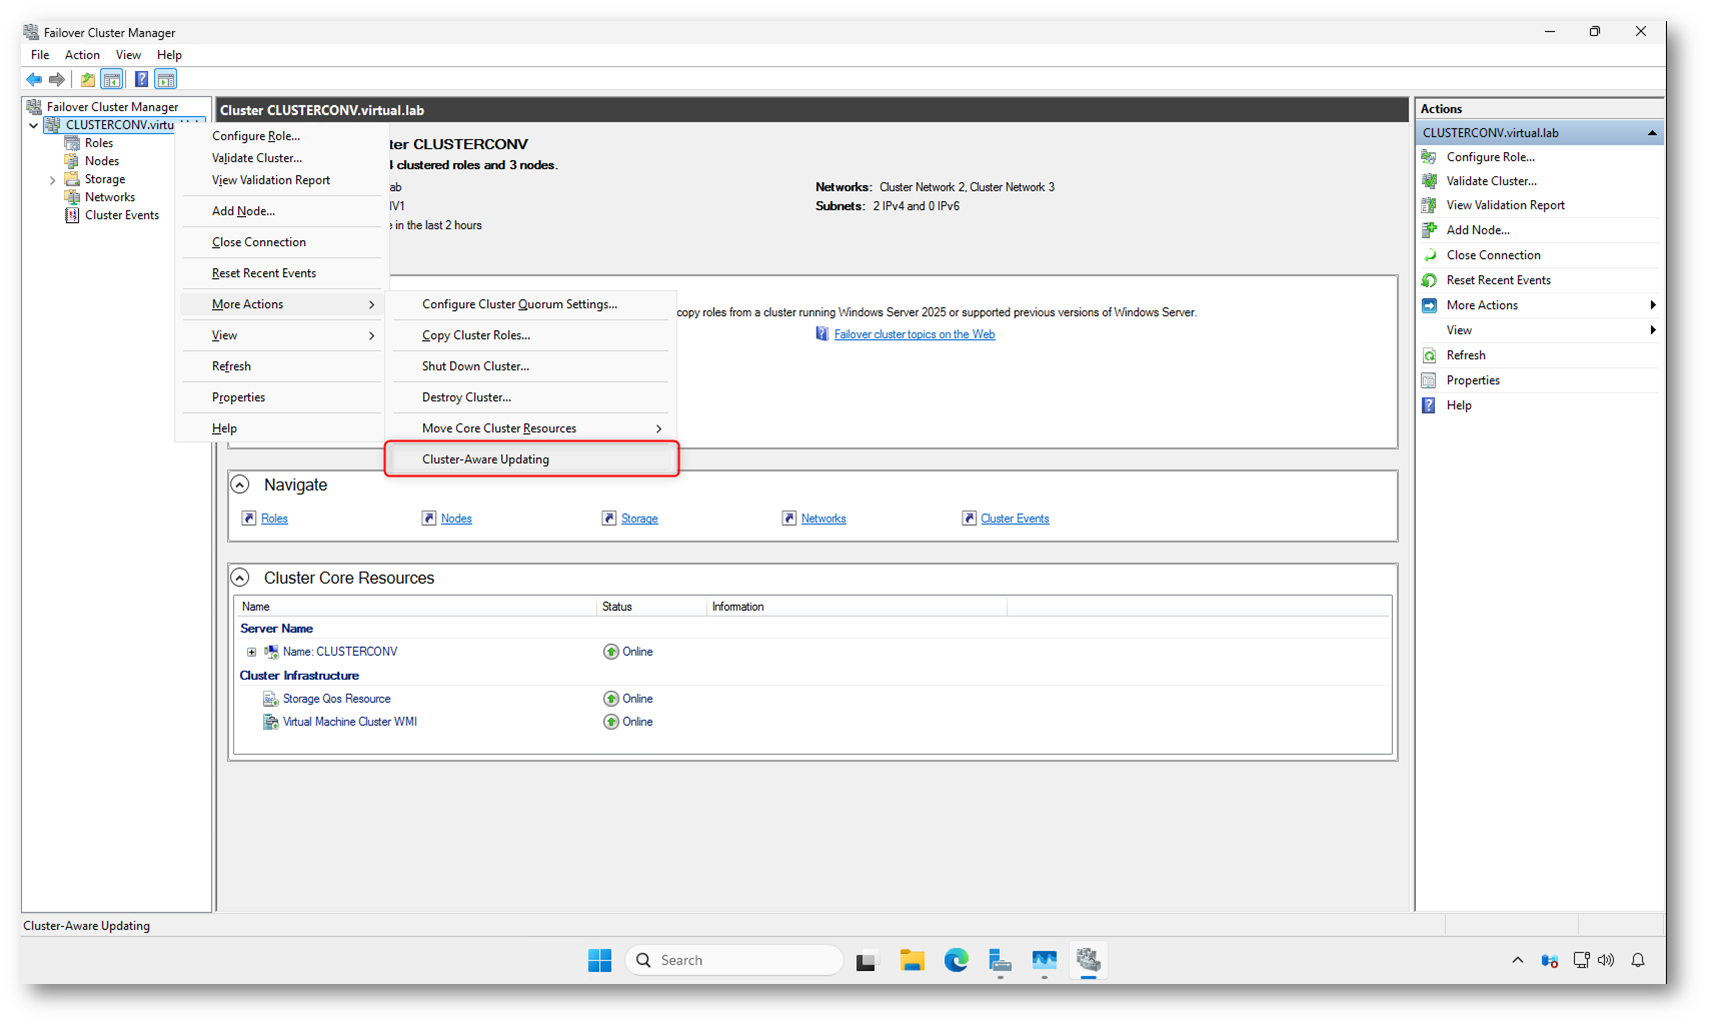Click the Validate Cluster icon in Actions pane
Viewport: 1709px width, 1026px height.
(x=1429, y=181)
